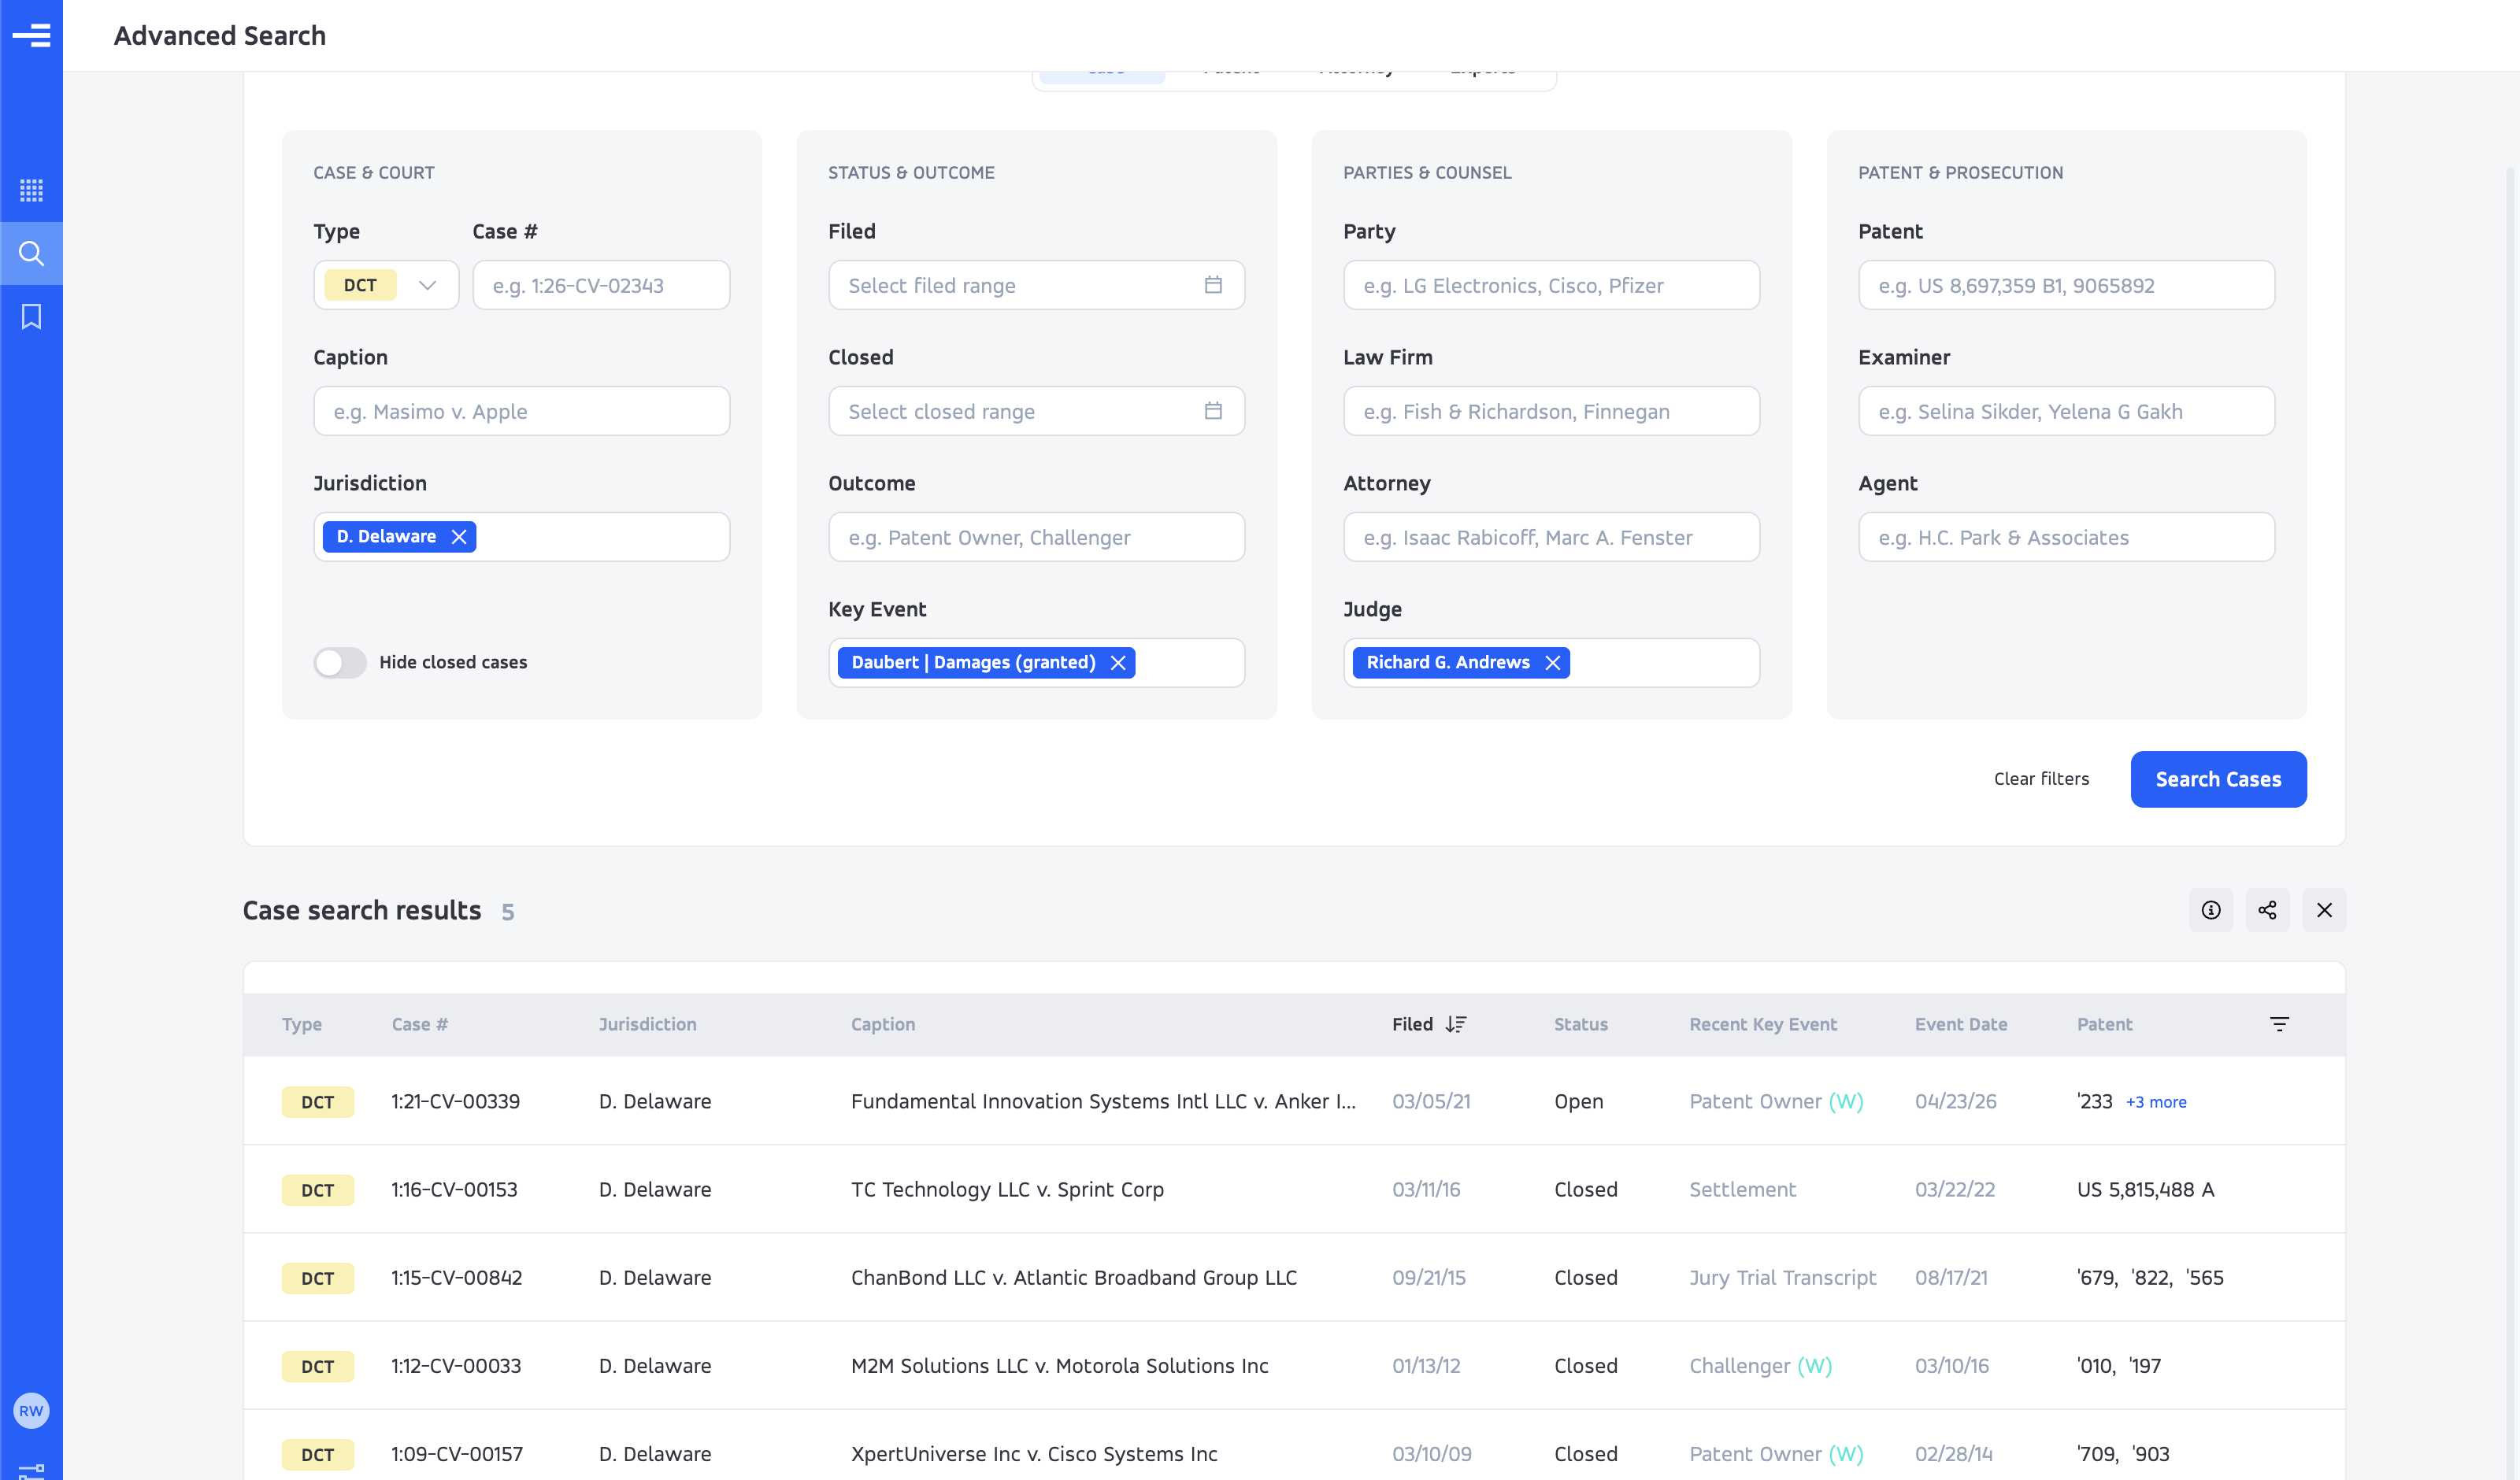Open the Closed range calendar icon
This screenshot has height=1480, width=2520.
tap(1213, 411)
